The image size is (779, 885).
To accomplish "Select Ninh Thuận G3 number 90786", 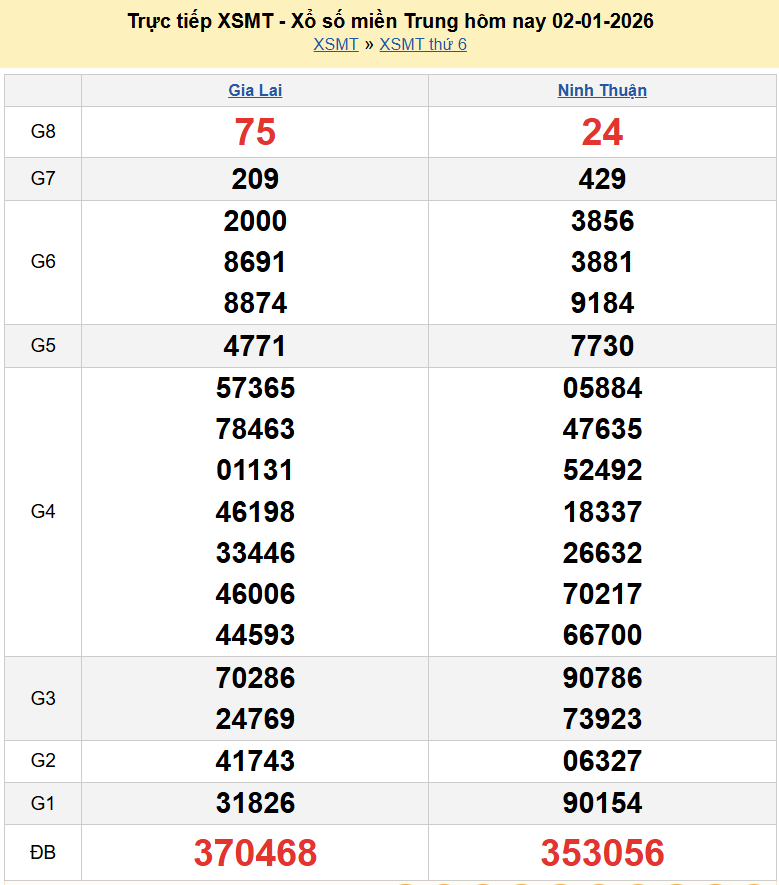I will (x=602, y=678).
